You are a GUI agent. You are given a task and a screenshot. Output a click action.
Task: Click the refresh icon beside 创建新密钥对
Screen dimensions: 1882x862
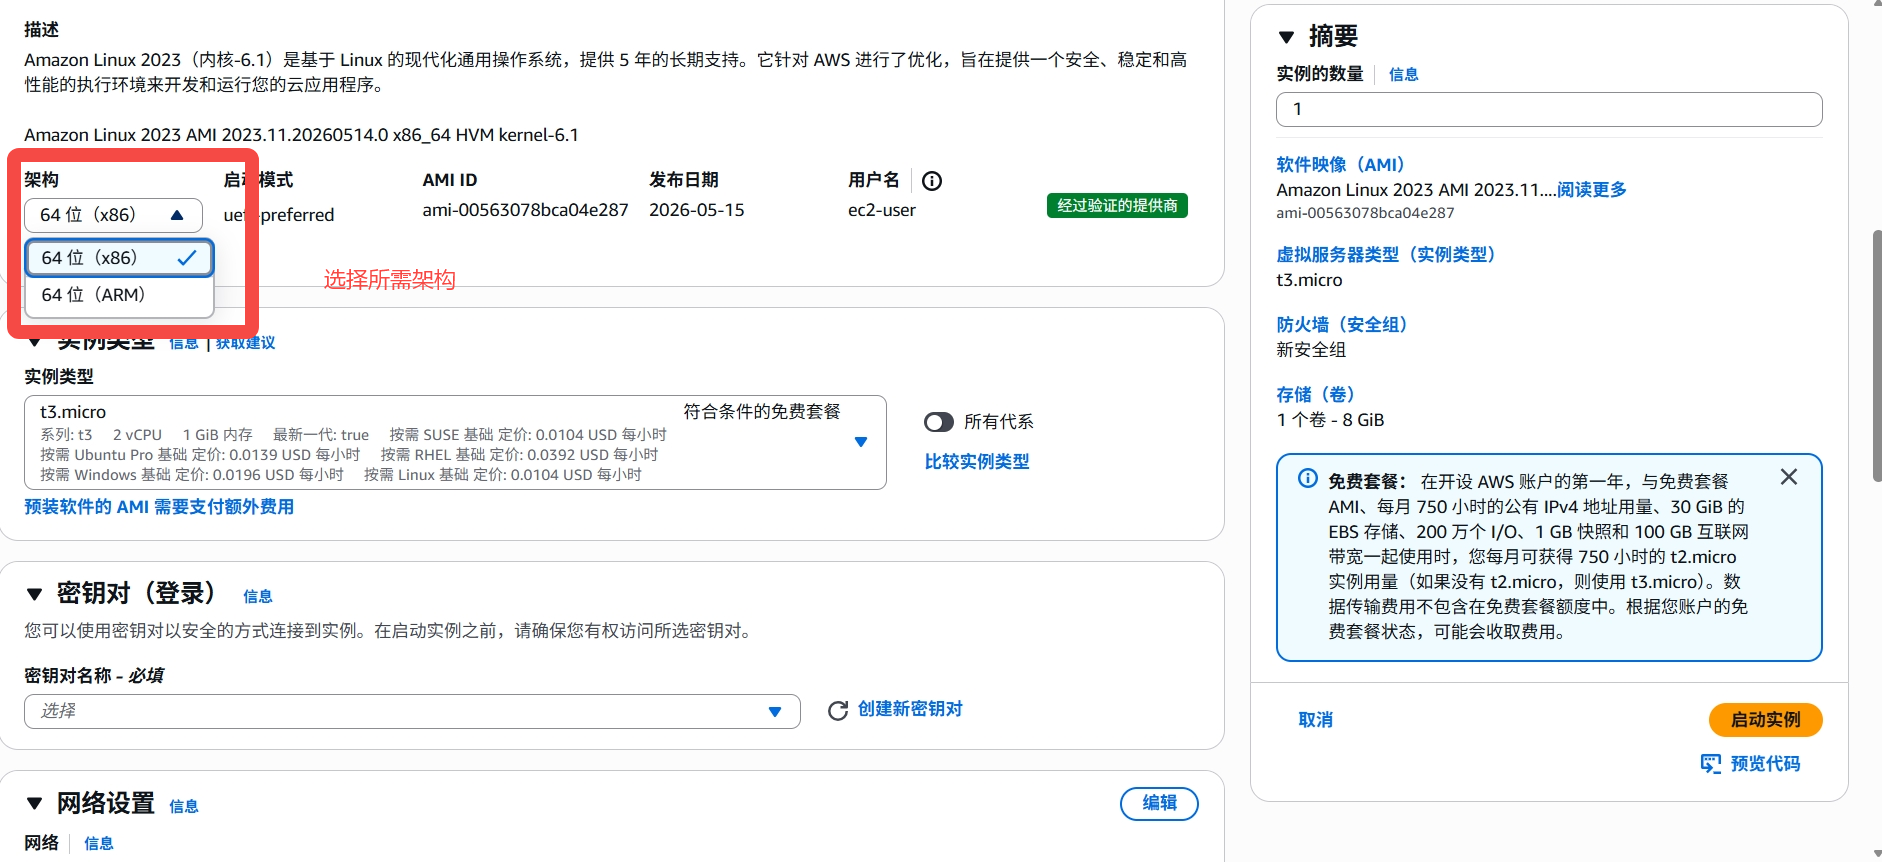point(838,710)
